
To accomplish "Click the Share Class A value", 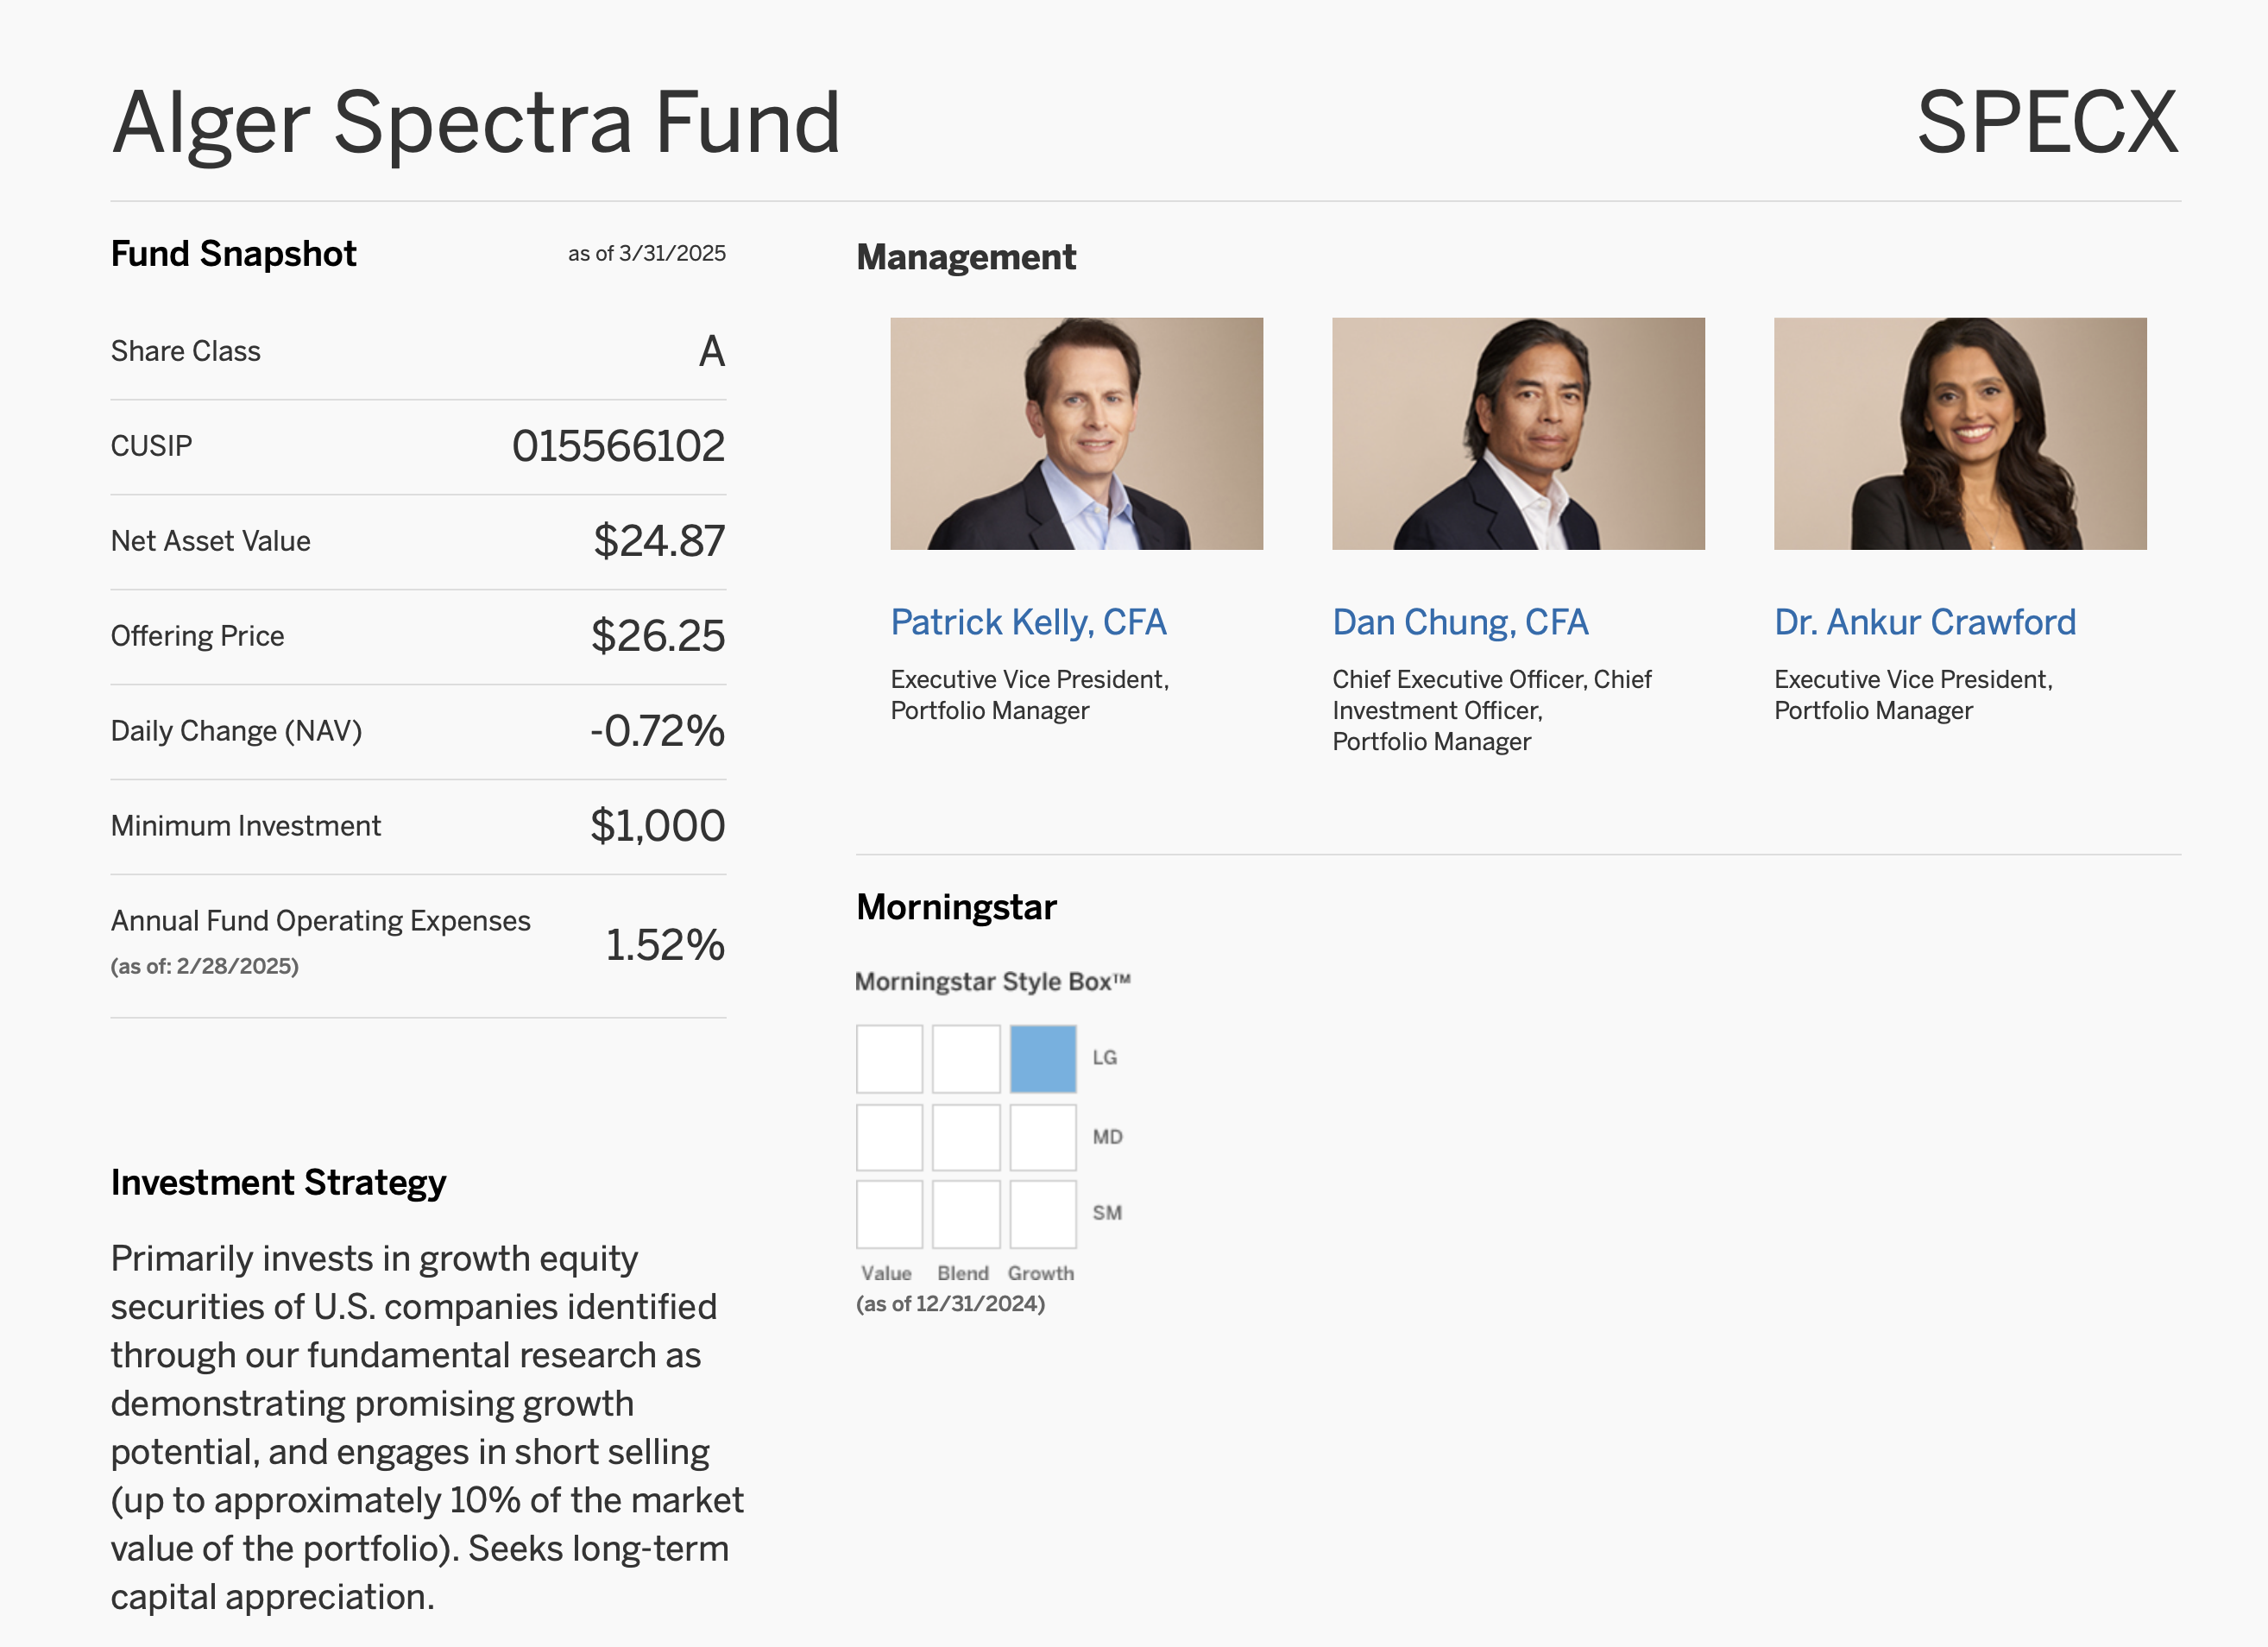I will (x=712, y=351).
